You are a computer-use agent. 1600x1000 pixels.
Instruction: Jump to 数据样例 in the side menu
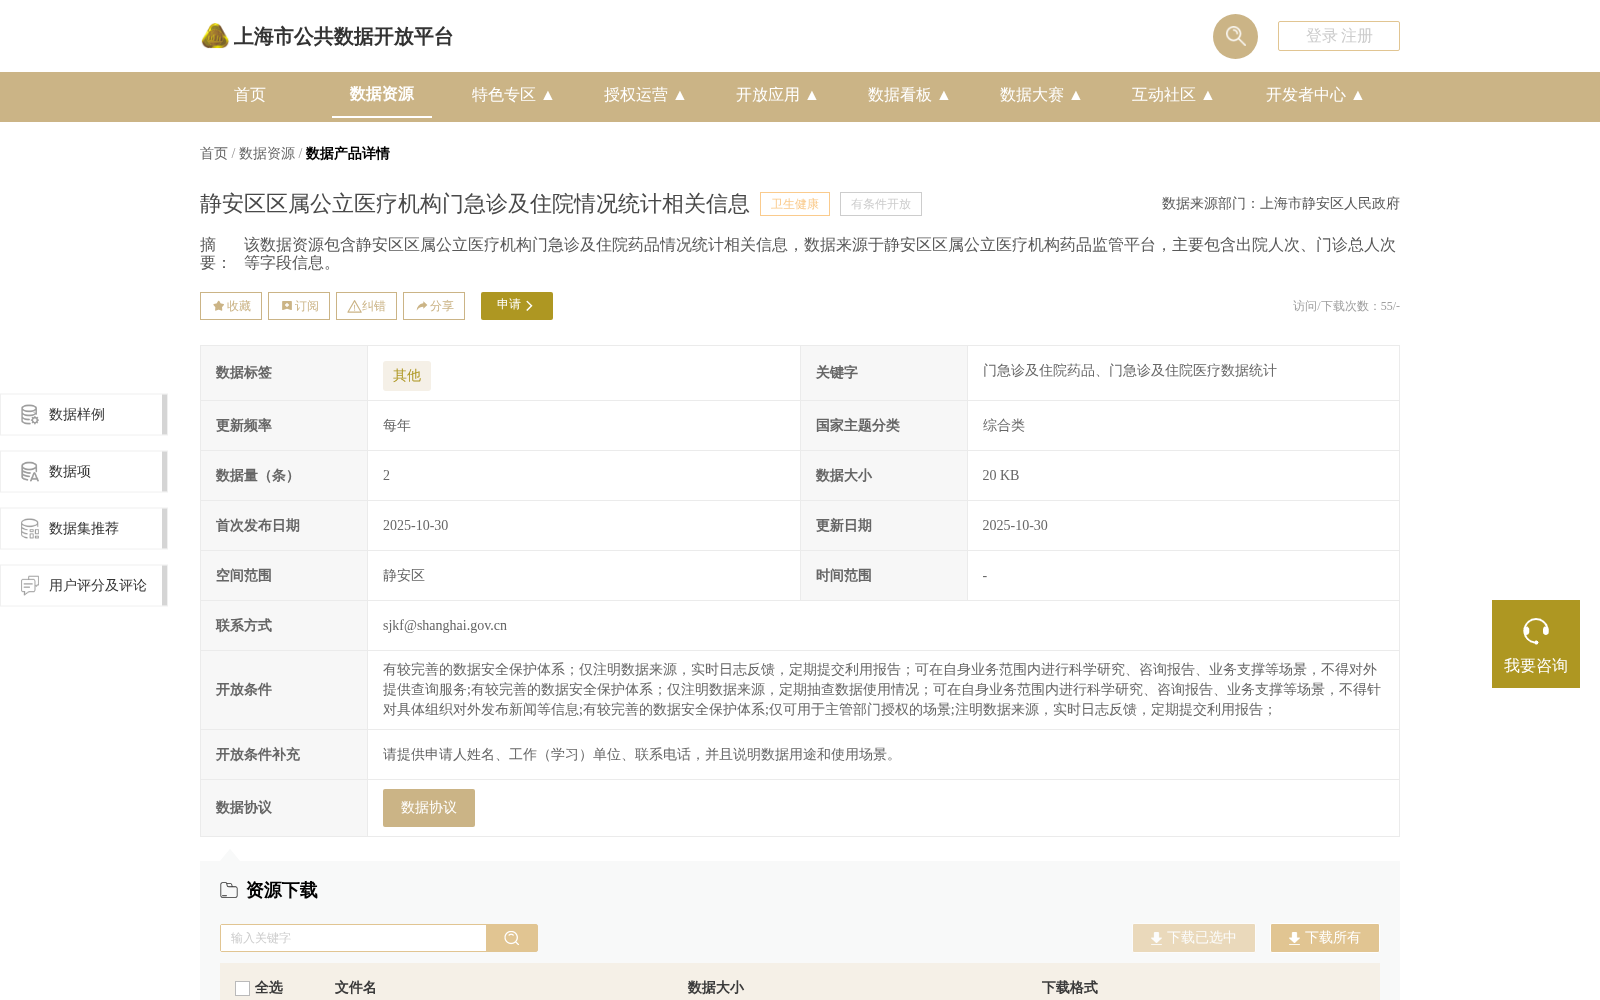[83, 415]
